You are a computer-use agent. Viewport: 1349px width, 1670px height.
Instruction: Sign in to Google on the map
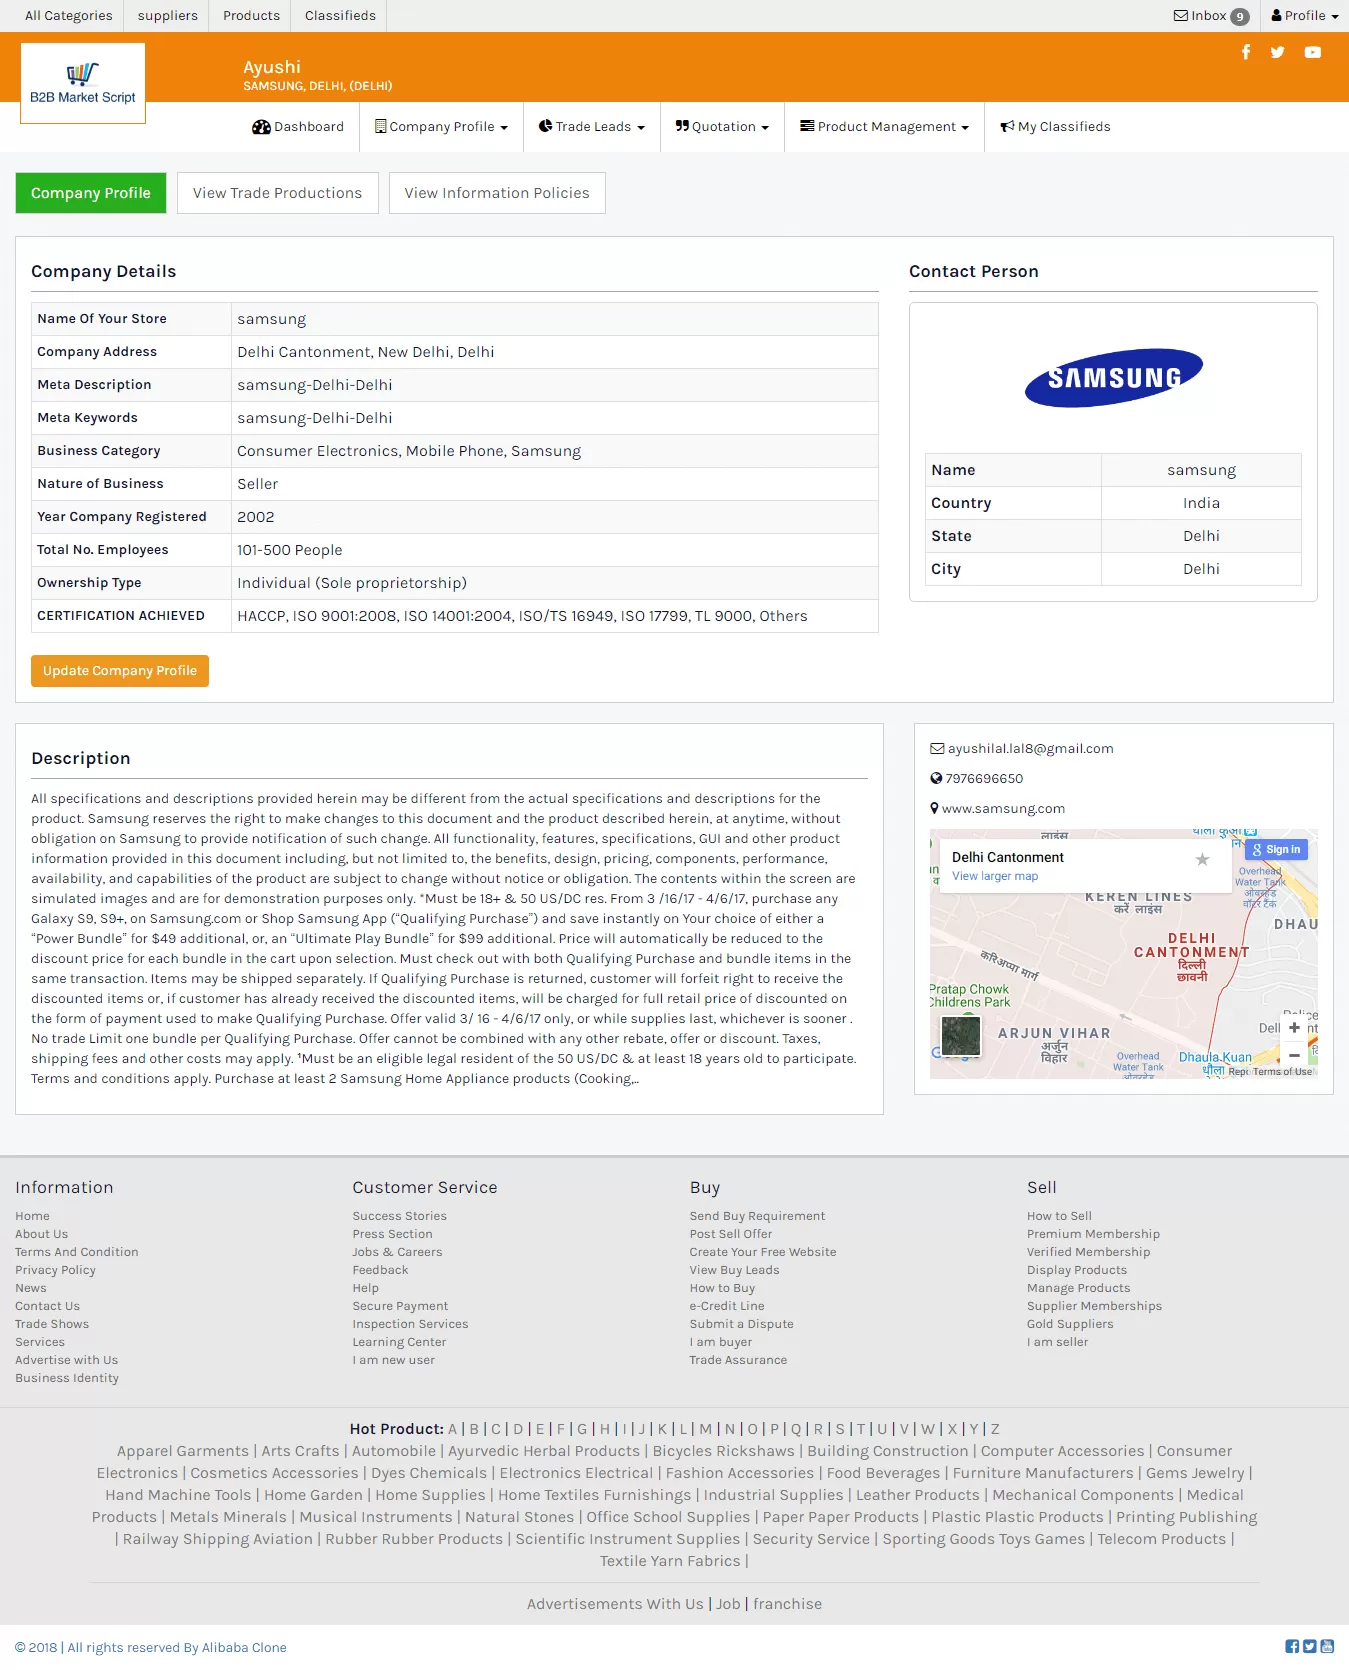[x=1277, y=849]
